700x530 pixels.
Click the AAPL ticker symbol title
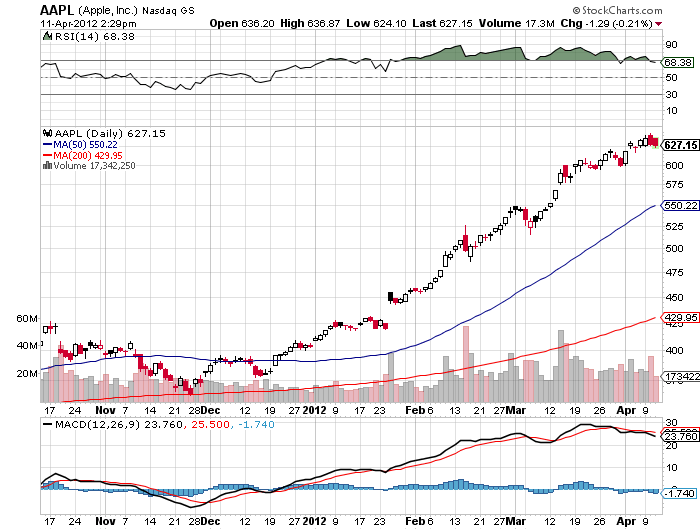click(x=57, y=10)
